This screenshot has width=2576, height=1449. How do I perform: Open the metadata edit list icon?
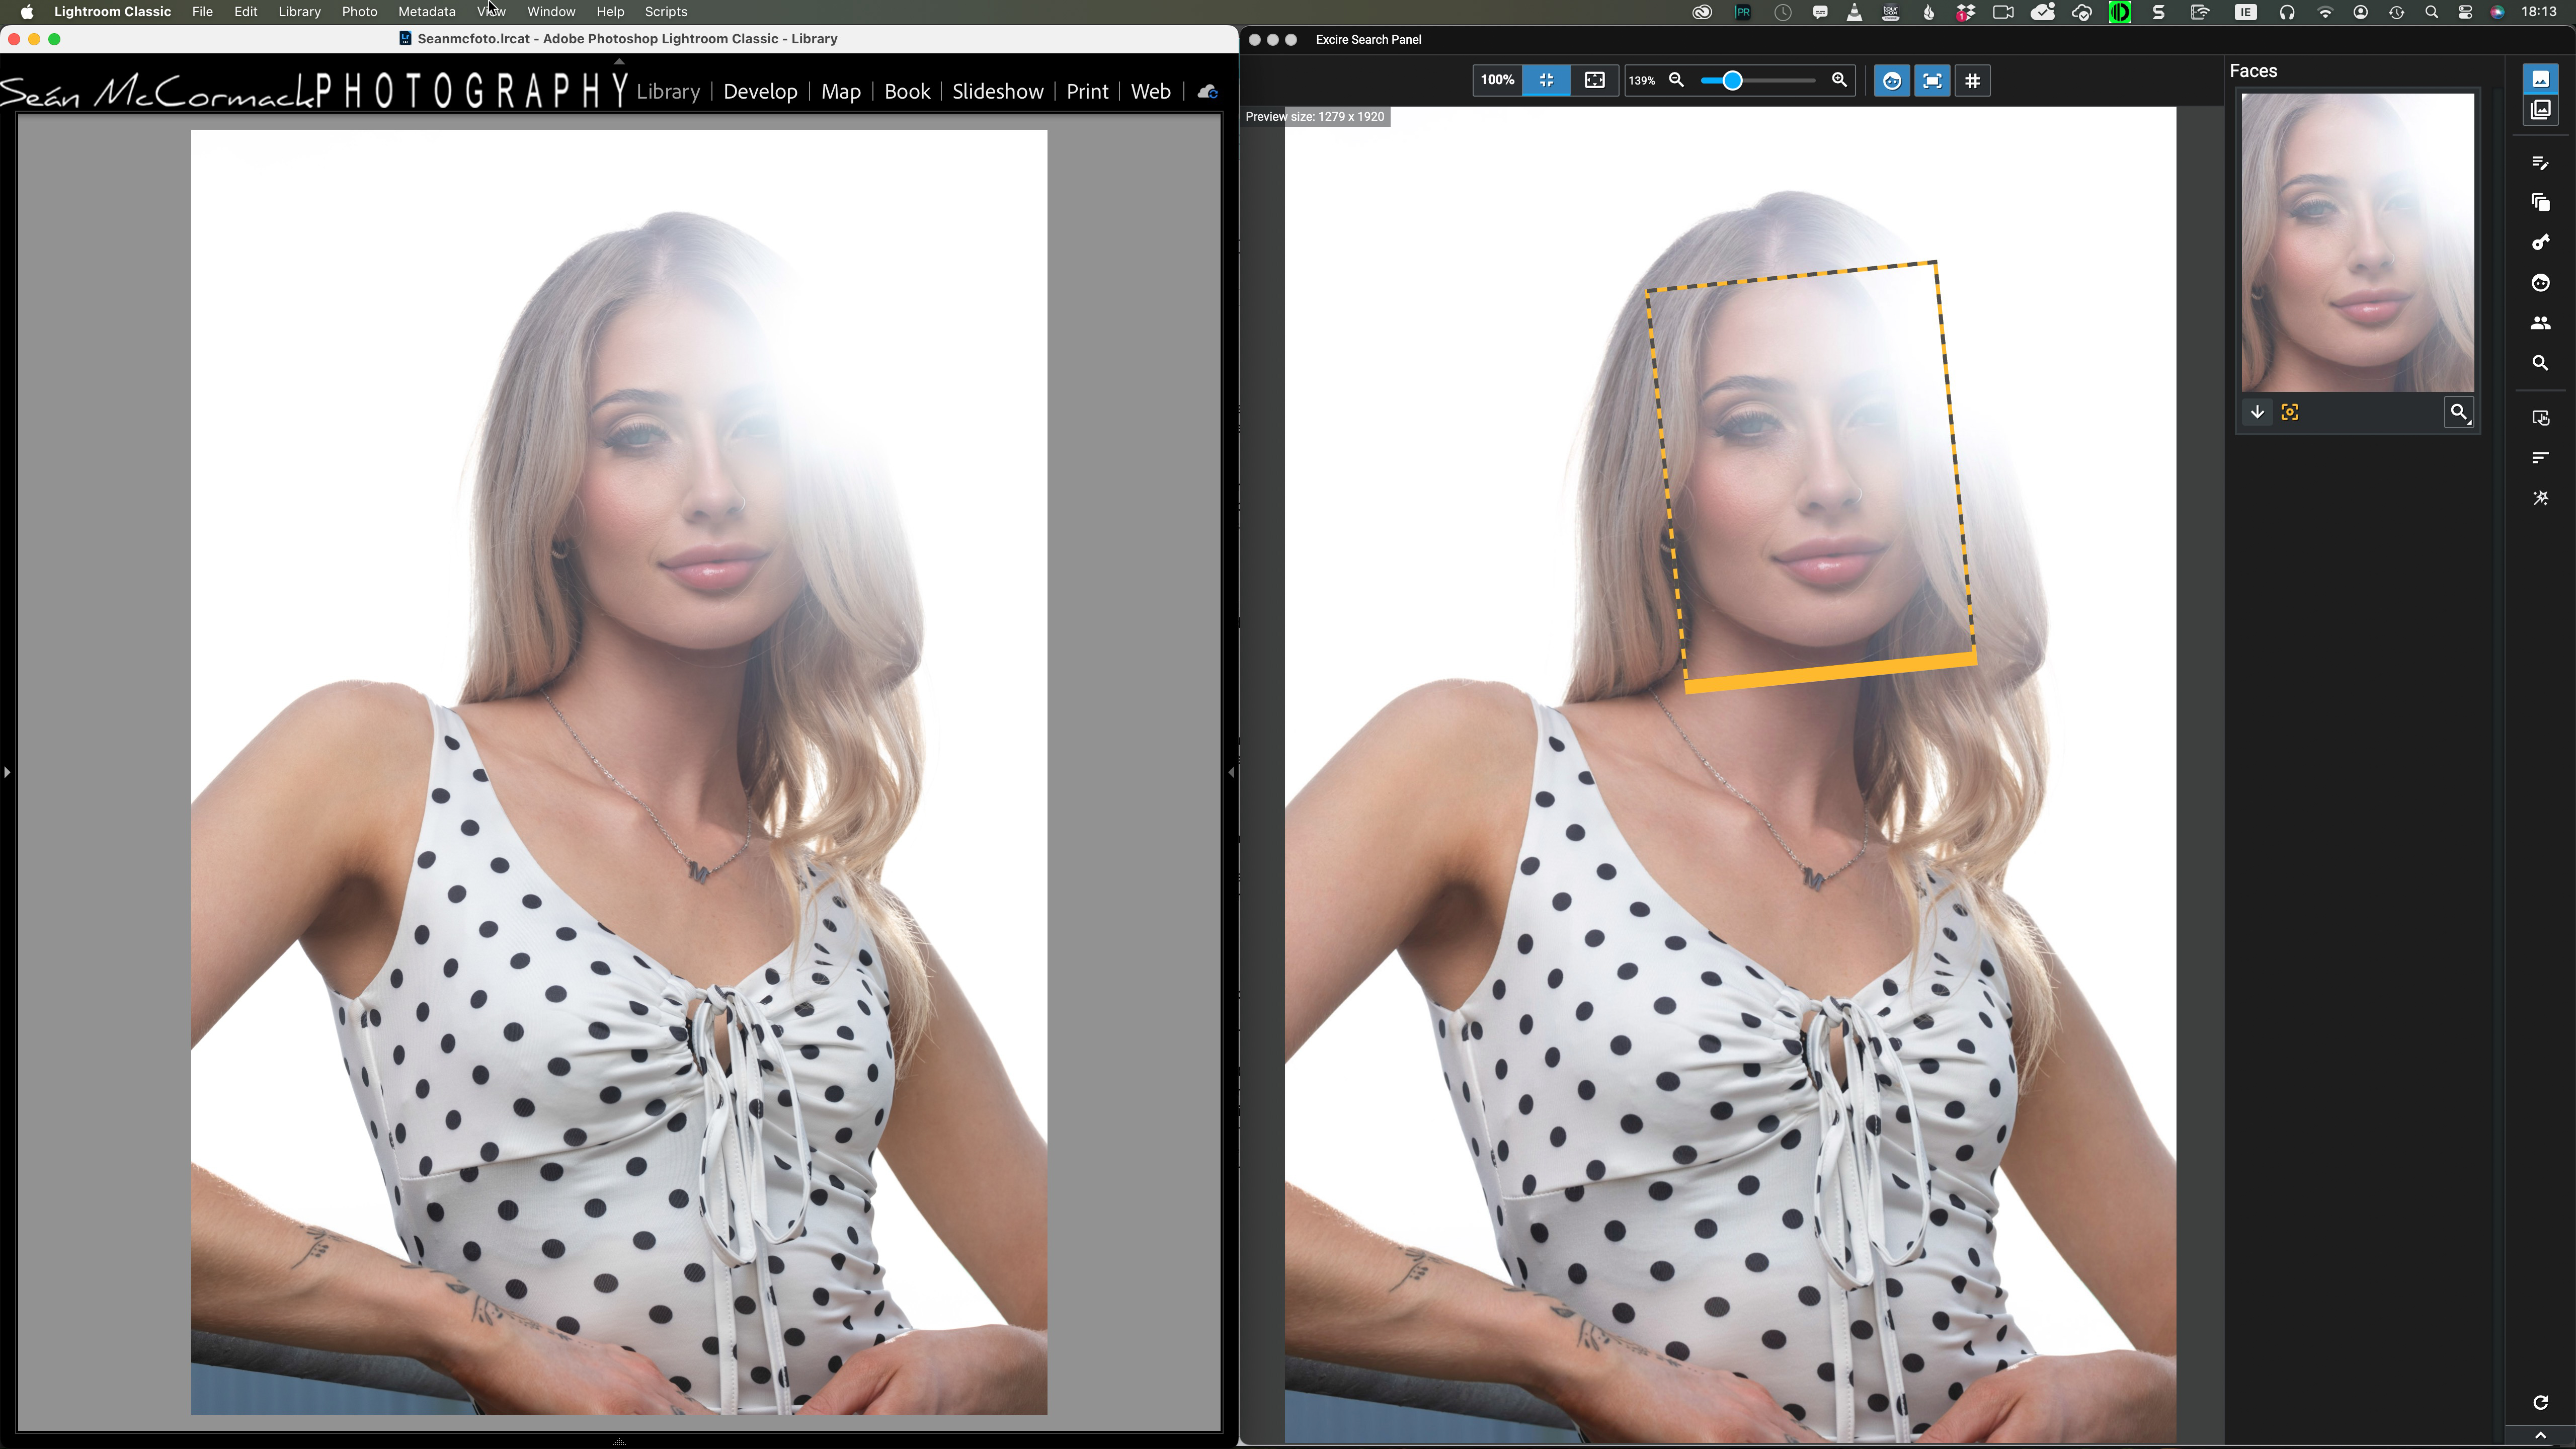(x=2540, y=162)
